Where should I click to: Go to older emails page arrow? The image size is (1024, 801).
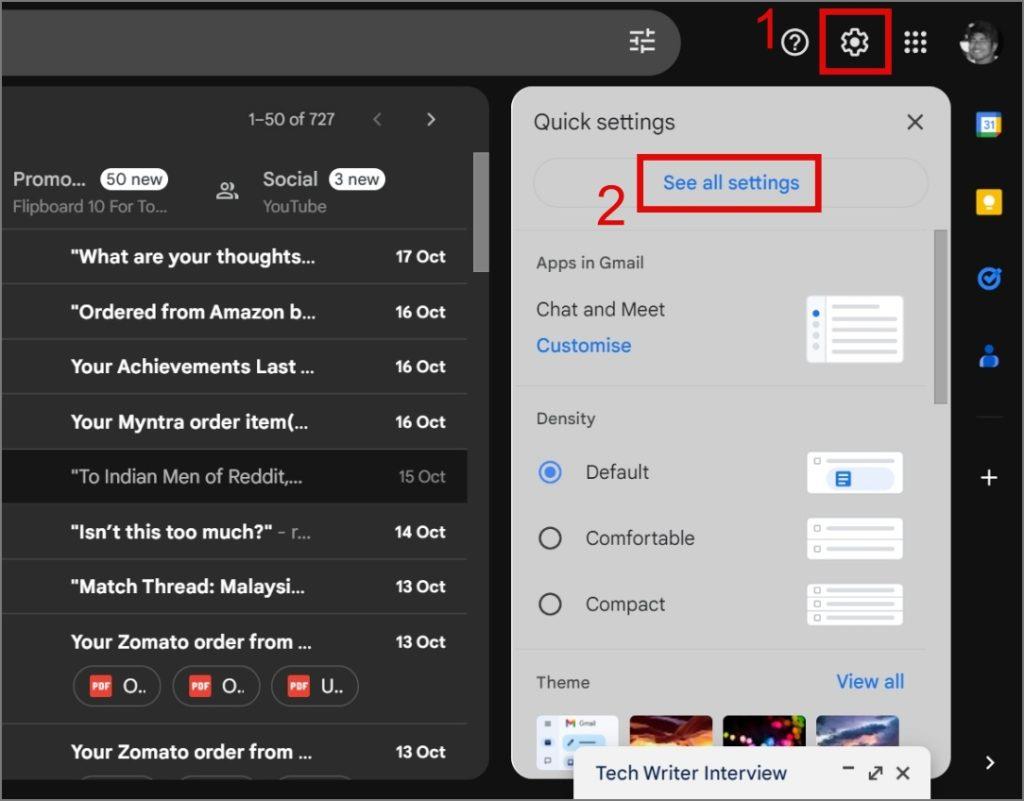click(x=431, y=119)
